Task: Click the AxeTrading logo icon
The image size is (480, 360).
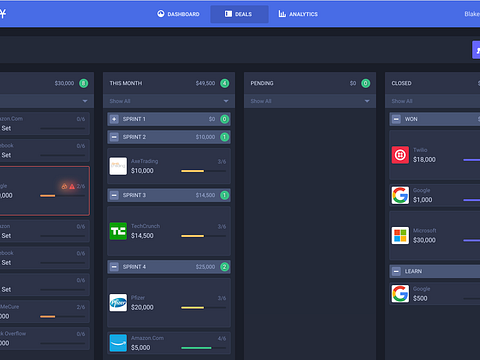Action: 118,166
